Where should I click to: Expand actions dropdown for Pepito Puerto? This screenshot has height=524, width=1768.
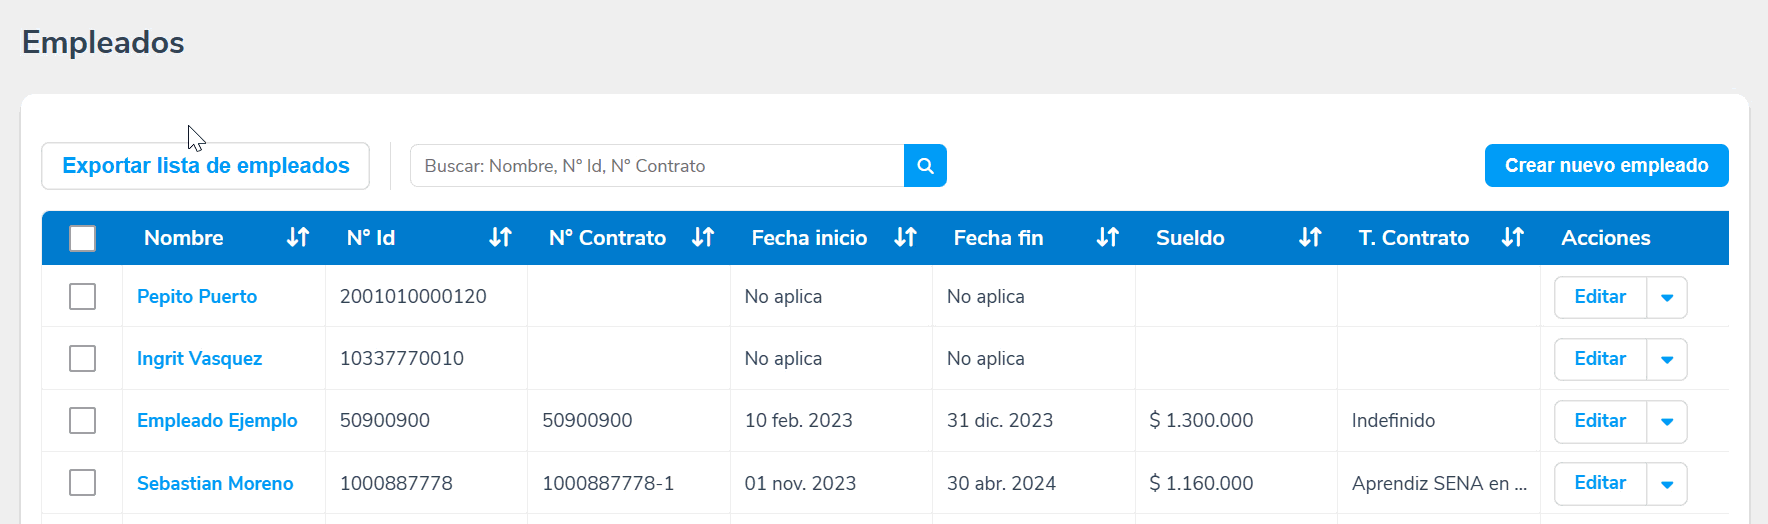click(1667, 298)
